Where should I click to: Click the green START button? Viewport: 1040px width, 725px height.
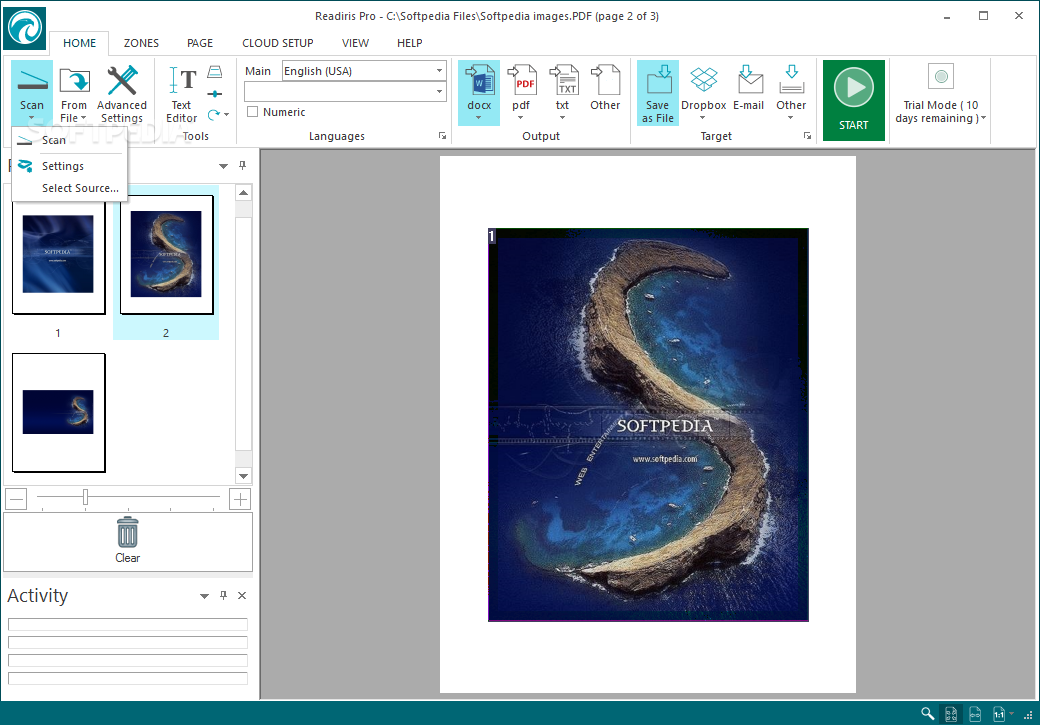[x=854, y=100]
